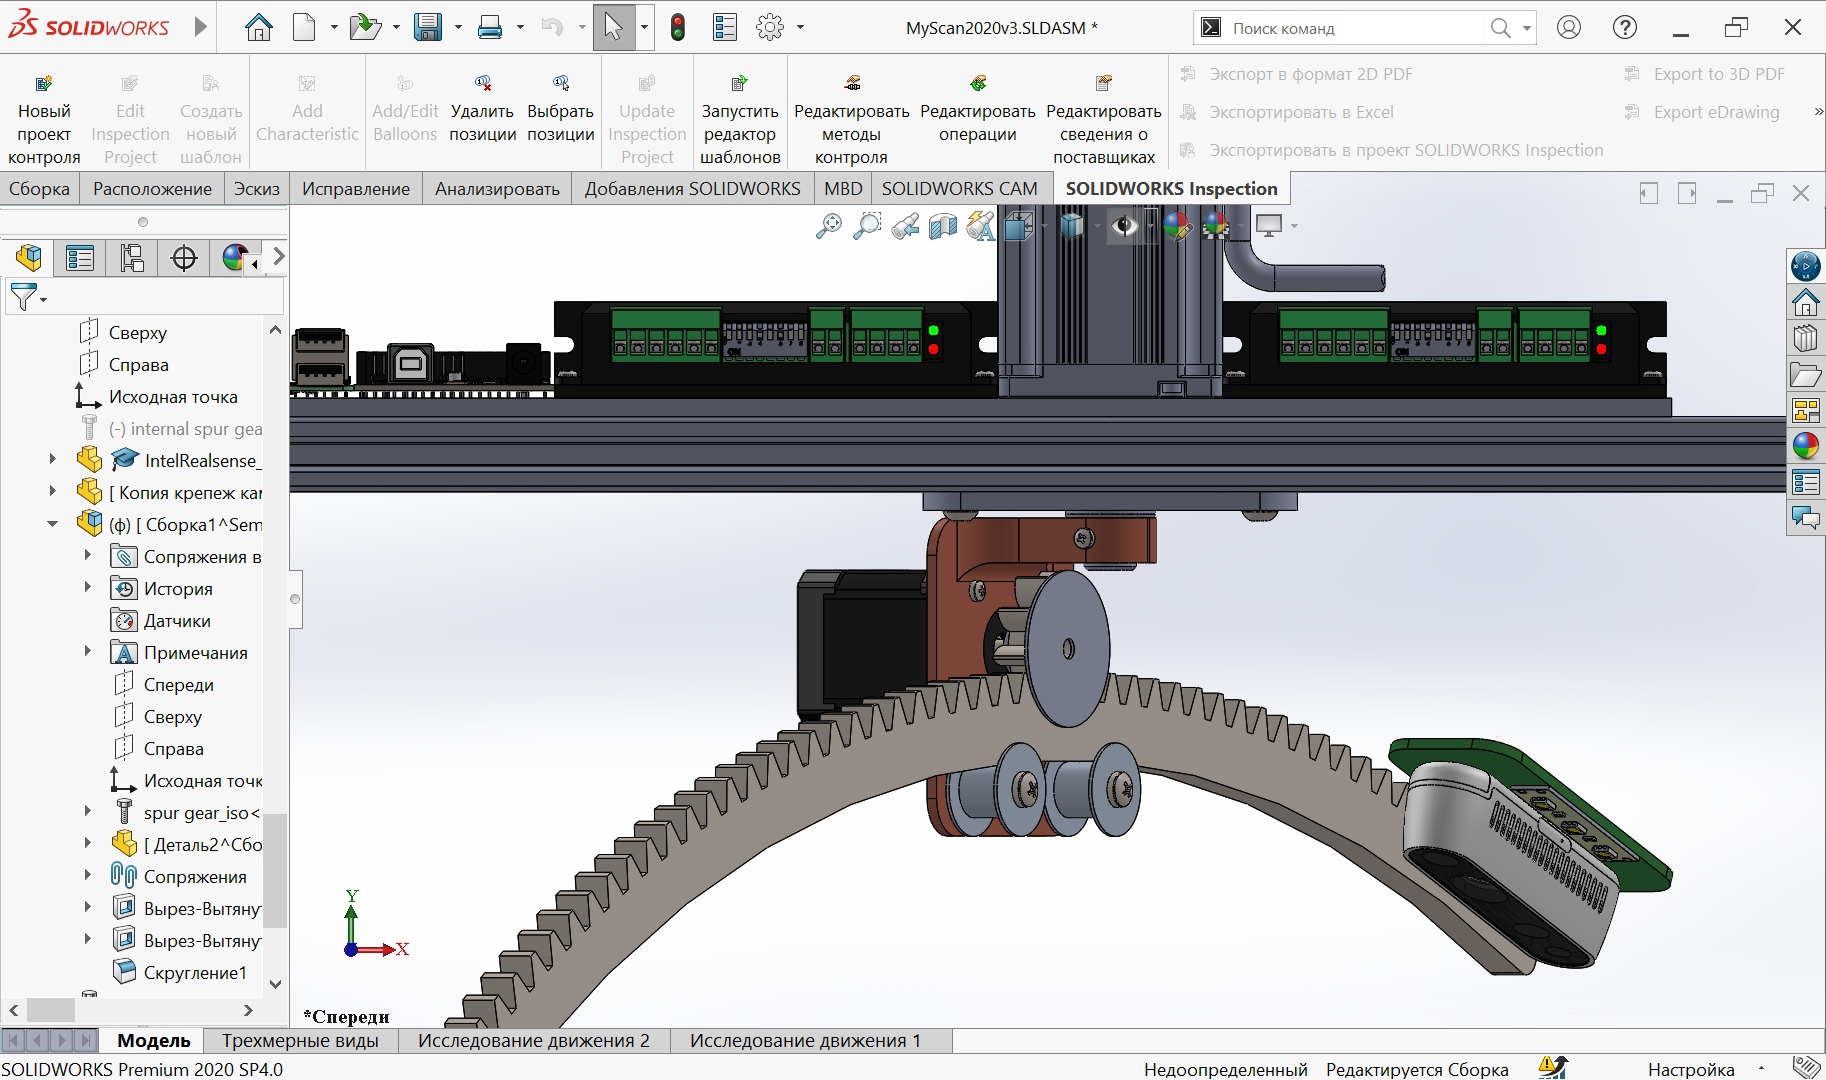The image size is (1826, 1080).
Task: Toggle Hide/Show Items eye icon
Action: click(1125, 227)
